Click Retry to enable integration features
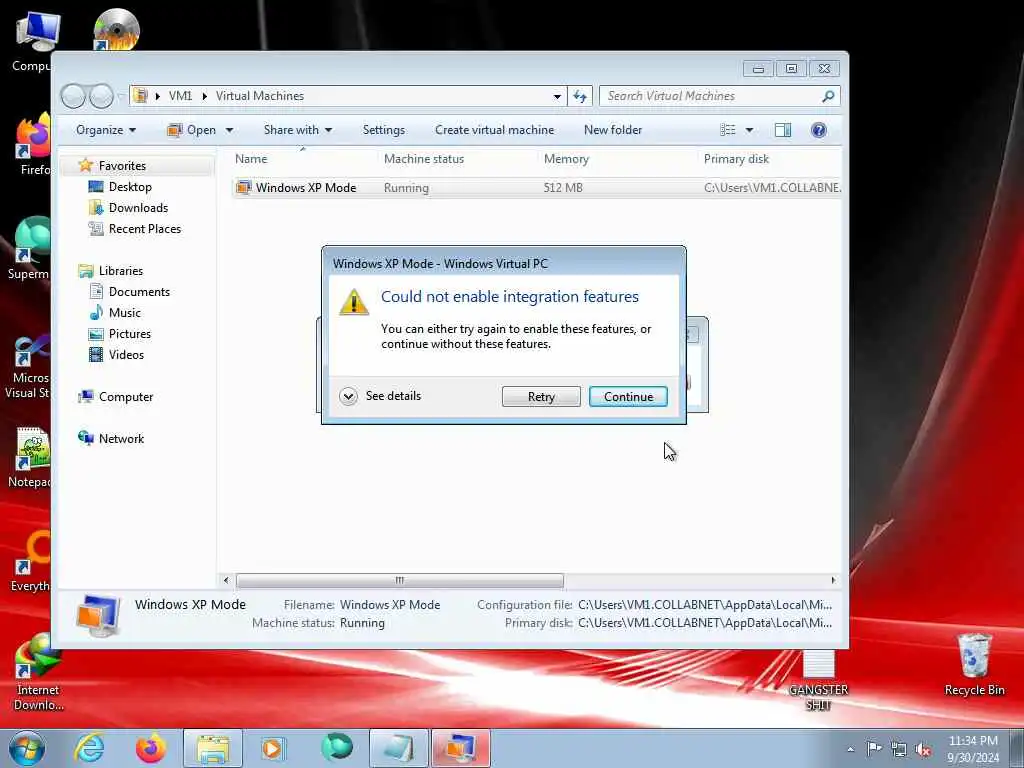 (x=541, y=396)
